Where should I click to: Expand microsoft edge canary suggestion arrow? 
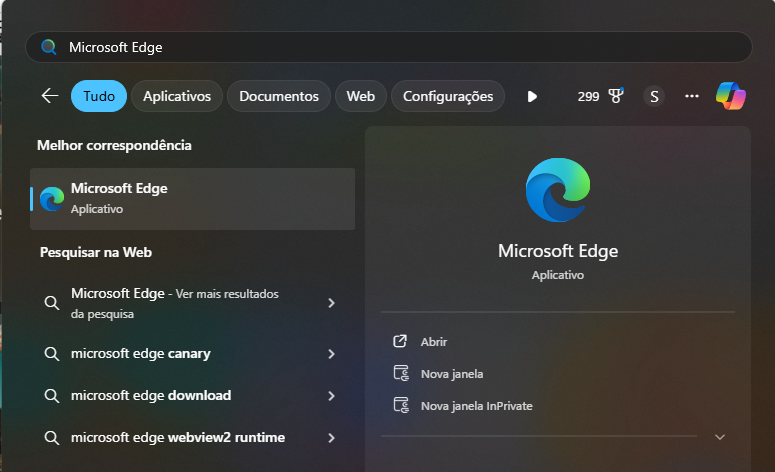tap(331, 354)
